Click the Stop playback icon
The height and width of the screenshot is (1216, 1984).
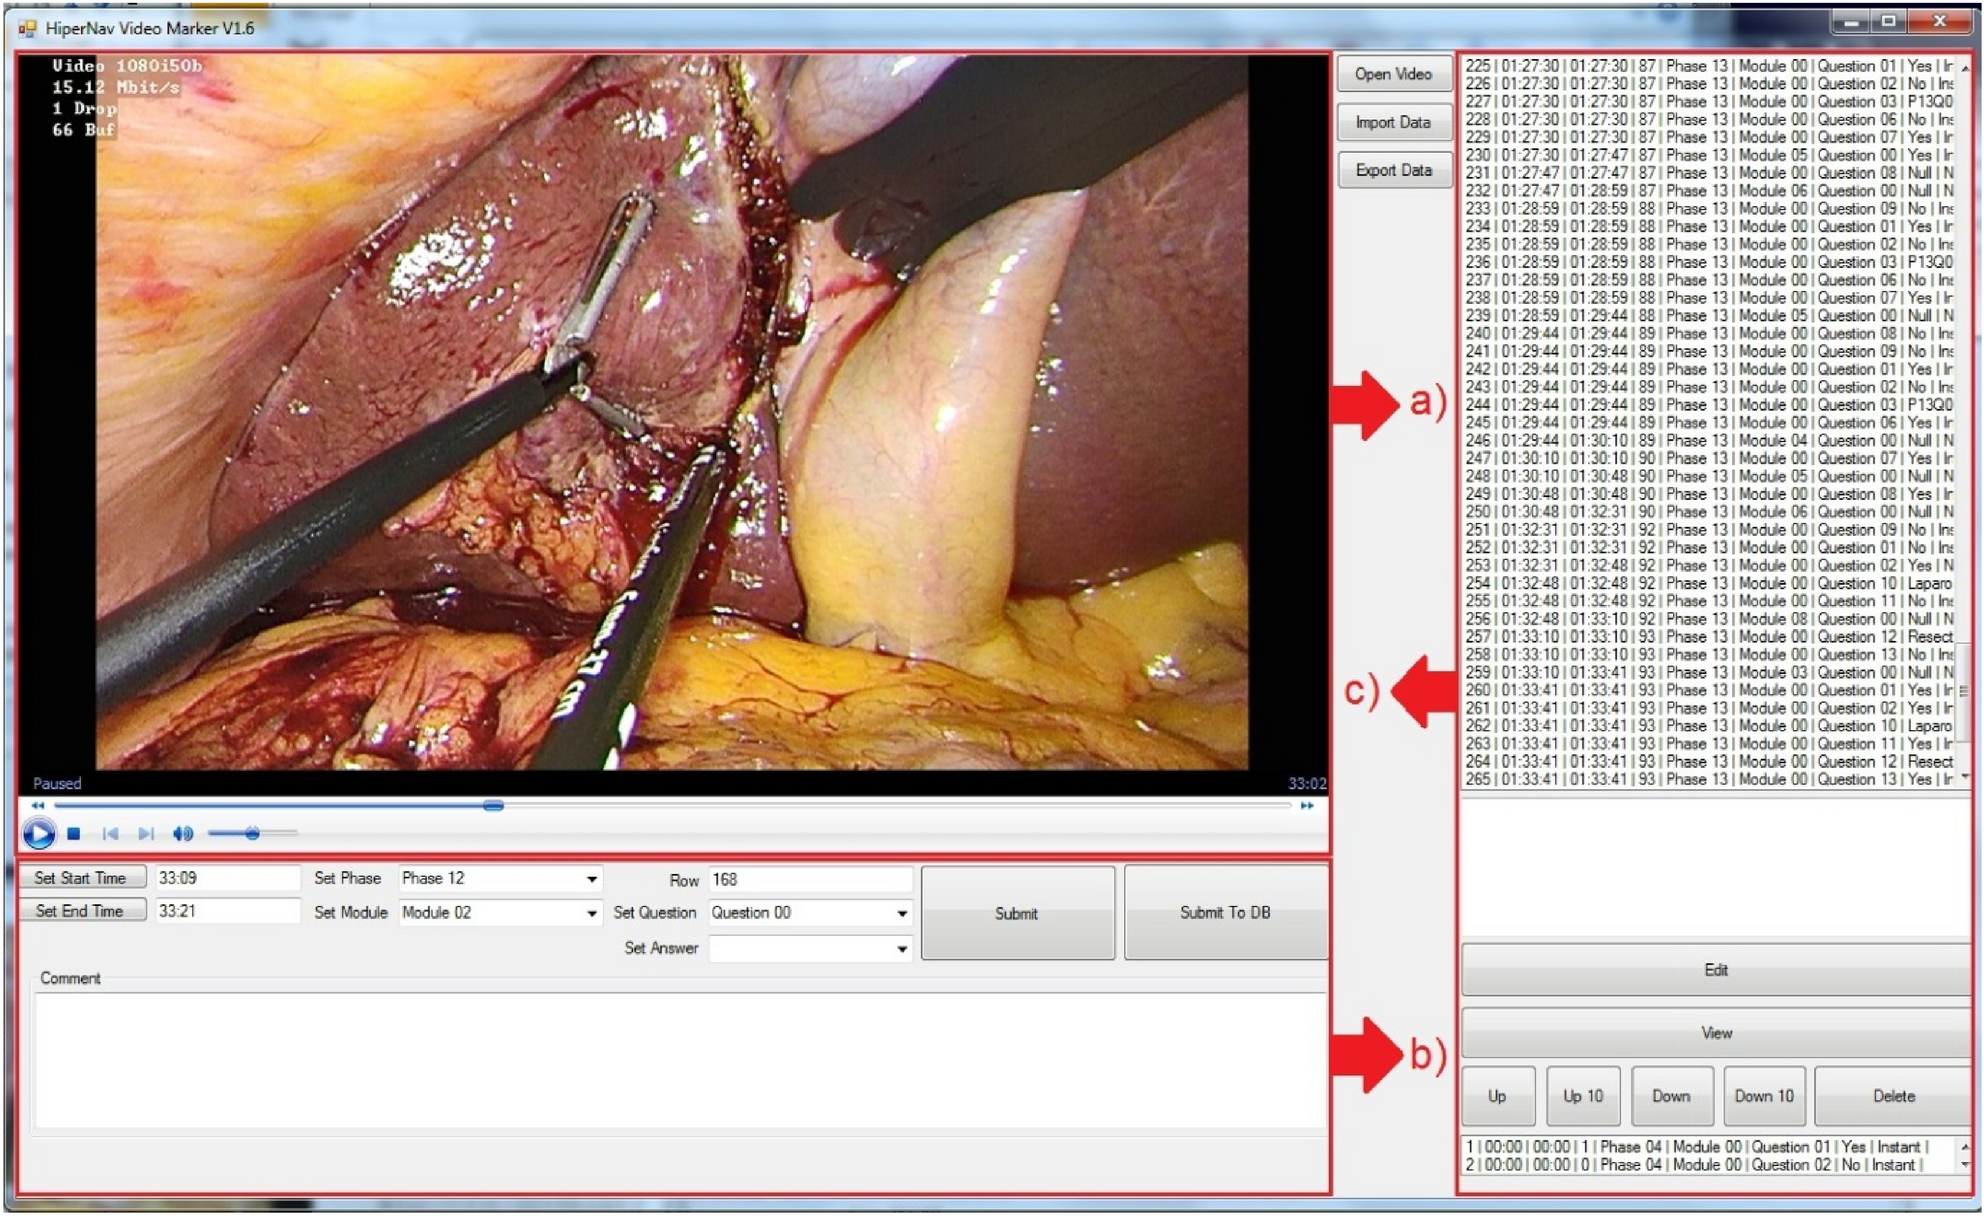tap(73, 833)
